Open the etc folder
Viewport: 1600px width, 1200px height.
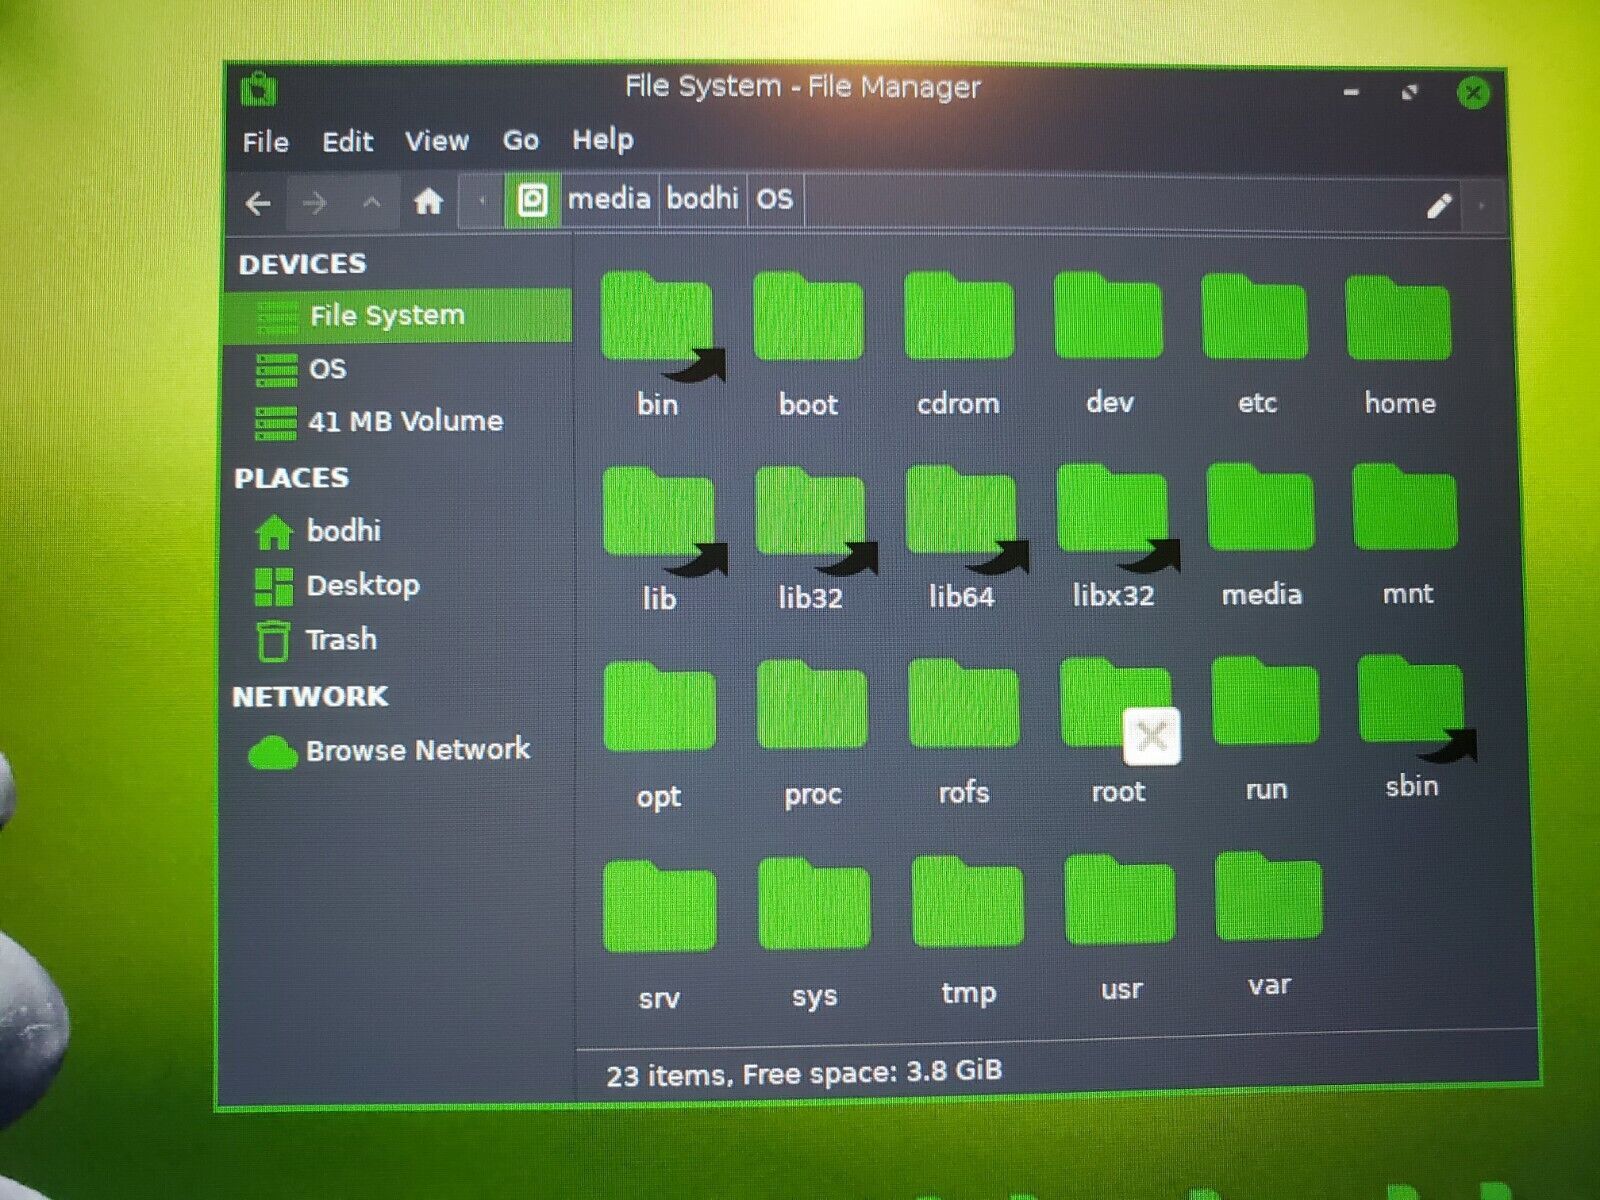pos(1255,317)
